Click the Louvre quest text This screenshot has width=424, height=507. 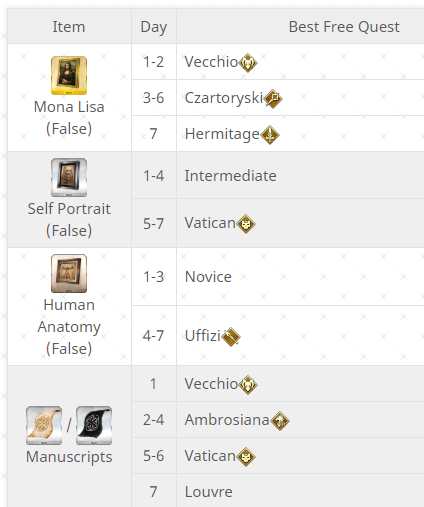click(x=209, y=492)
